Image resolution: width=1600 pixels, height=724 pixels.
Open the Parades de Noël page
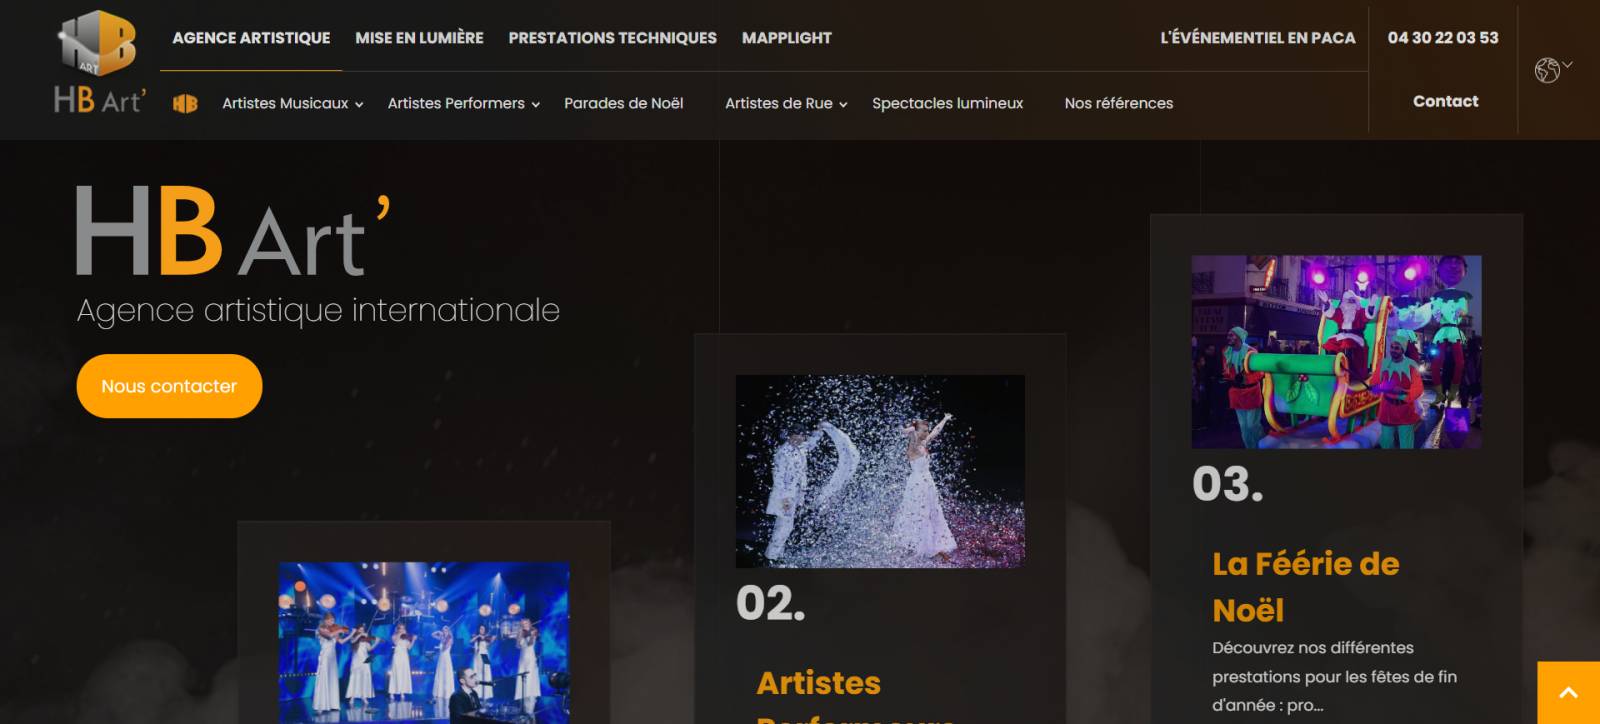coord(624,103)
